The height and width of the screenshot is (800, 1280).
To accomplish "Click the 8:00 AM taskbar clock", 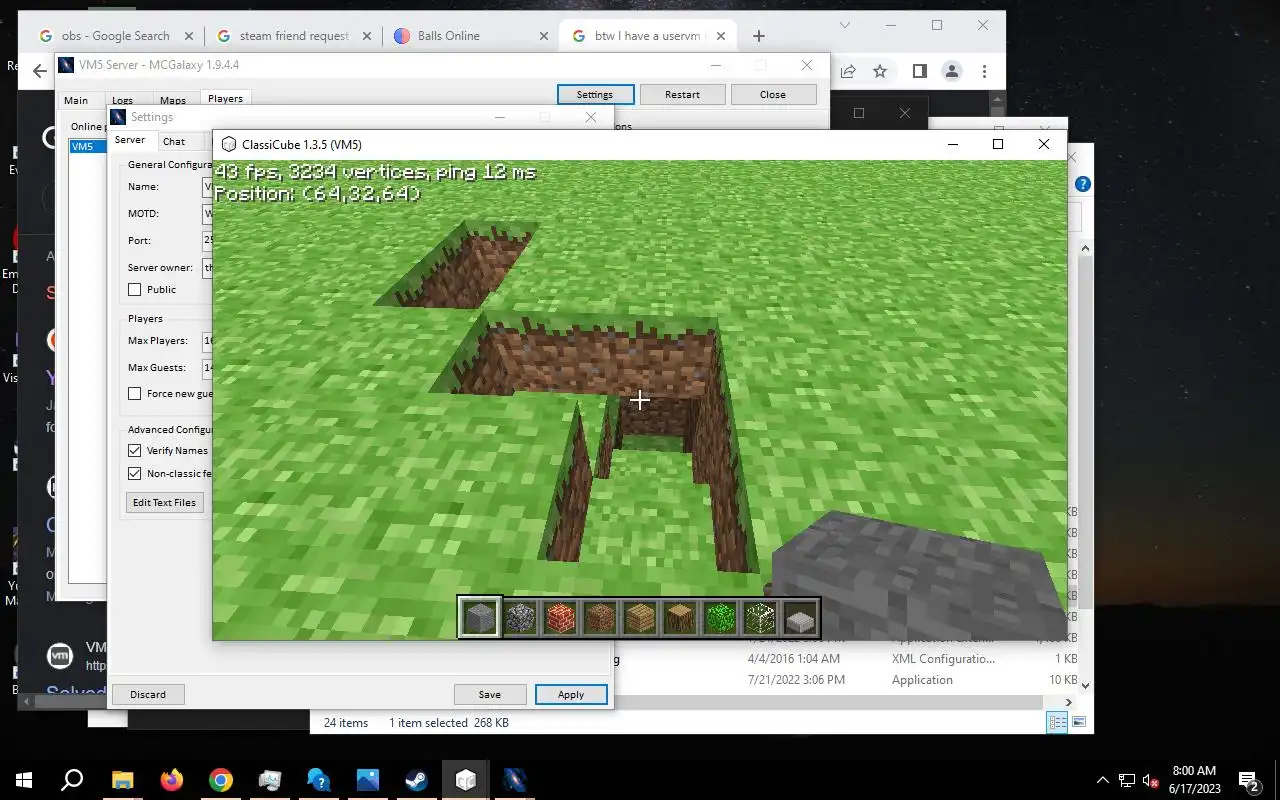I will (1194, 771).
